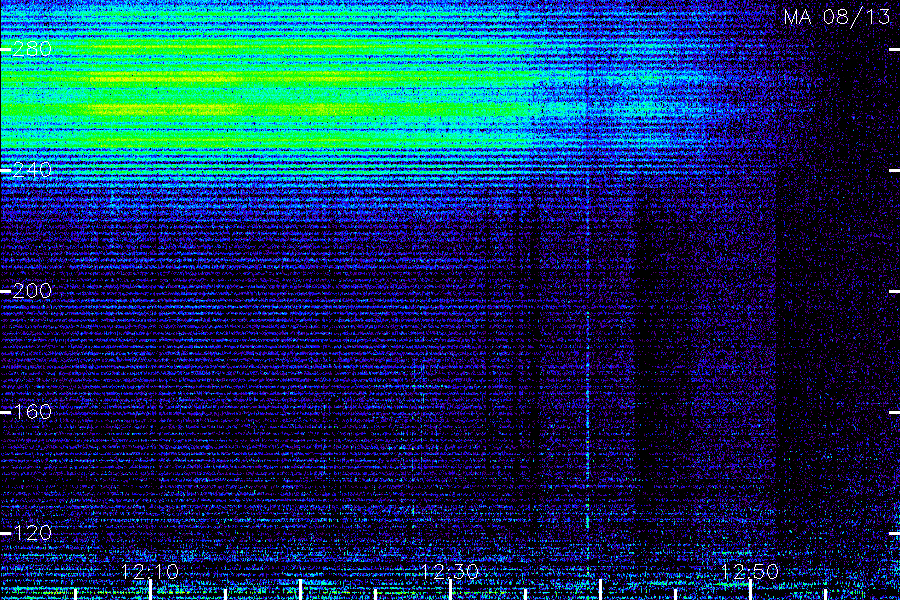This screenshot has width=900, height=600.
Task: Click the 240 frequency axis label
Action: [32, 170]
